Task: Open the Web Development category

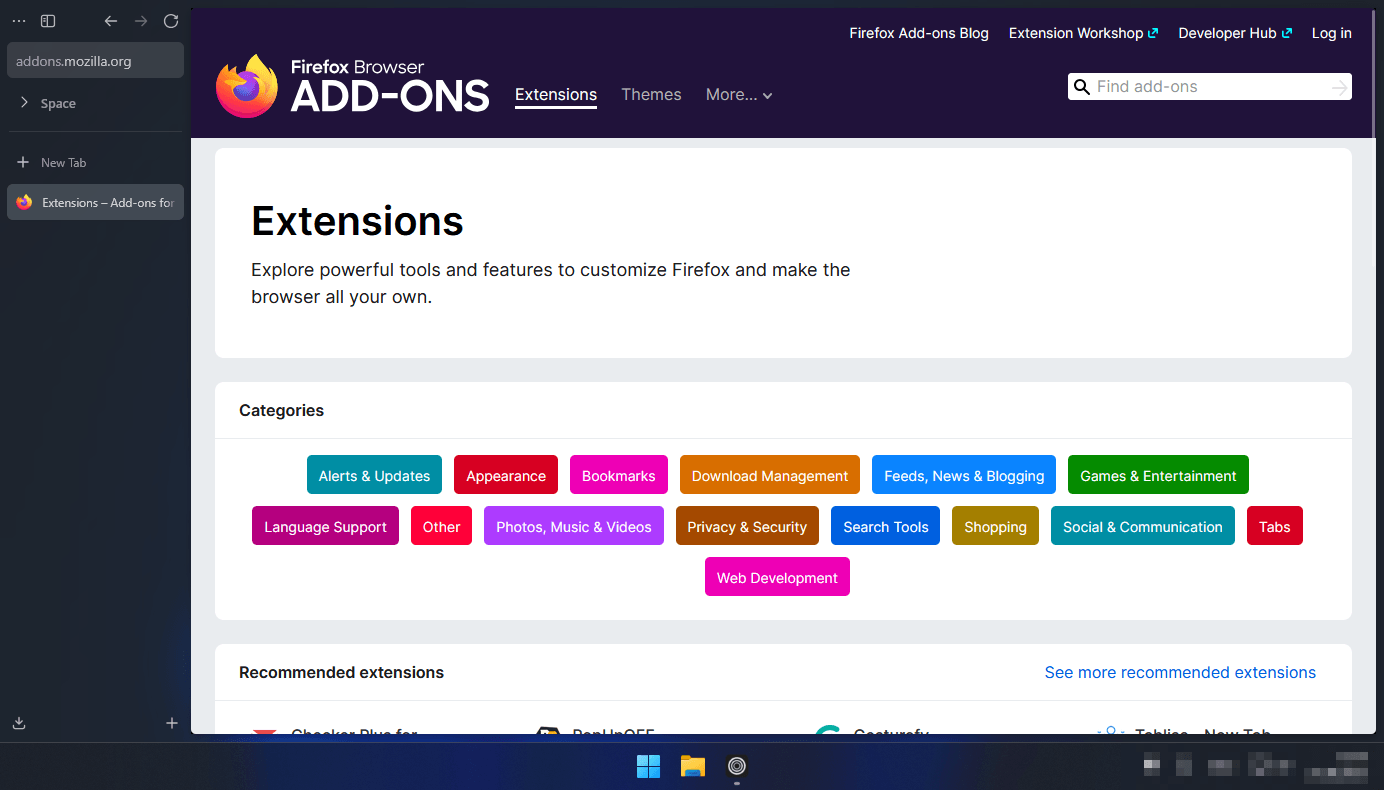Action: click(x=777, y=578)
